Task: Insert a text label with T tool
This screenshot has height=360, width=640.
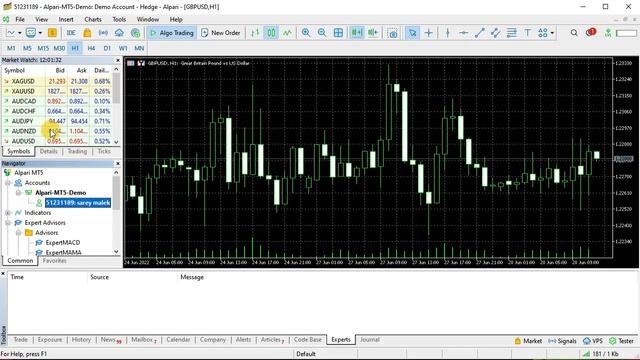Action: click(527, 33)
